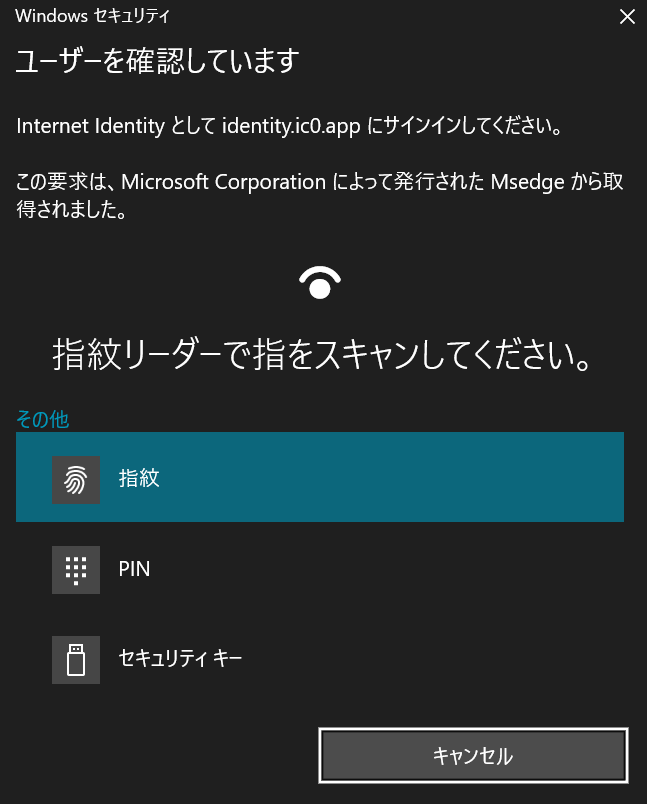Click the fingerprint sensor icon above scan prompt
The image size is (647, 804).
point(320,283)
